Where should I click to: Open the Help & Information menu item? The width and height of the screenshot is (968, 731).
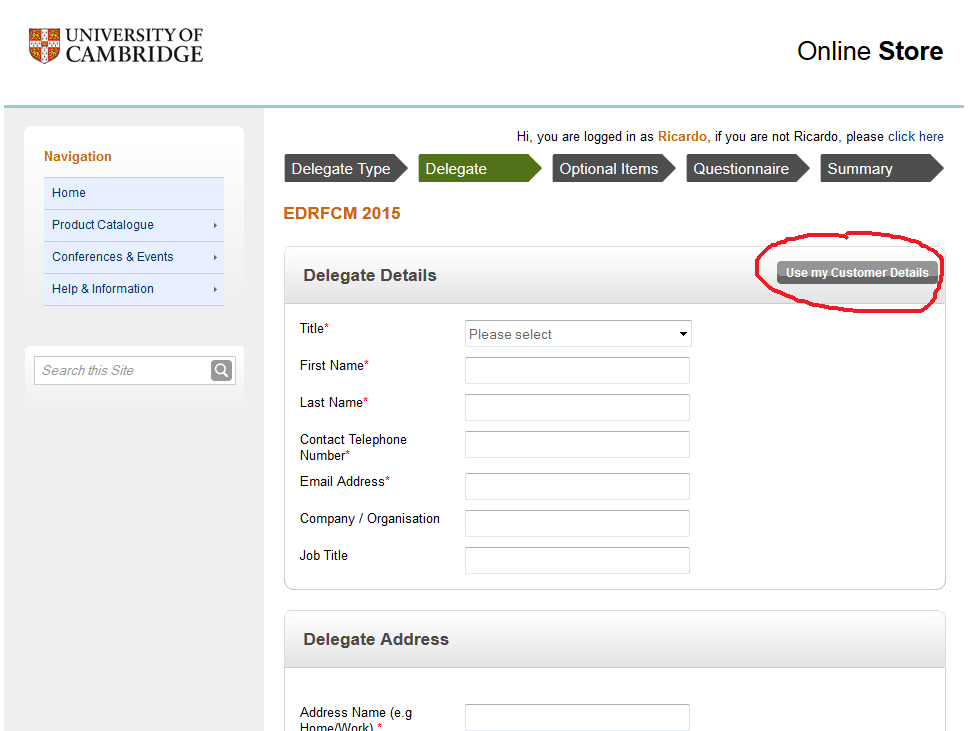133,289
